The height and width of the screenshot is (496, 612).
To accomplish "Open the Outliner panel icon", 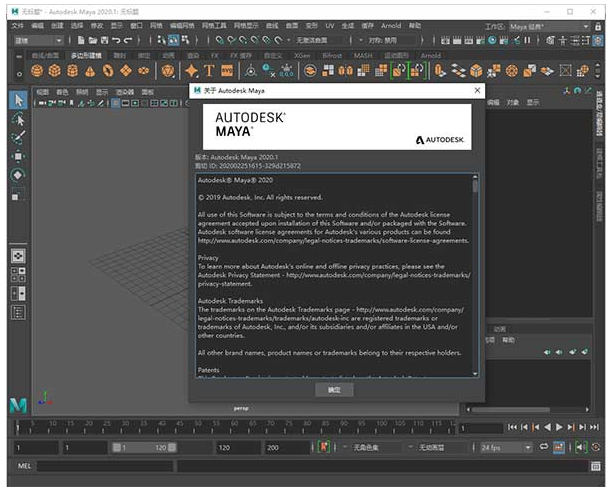I will [x=18, y=313].
